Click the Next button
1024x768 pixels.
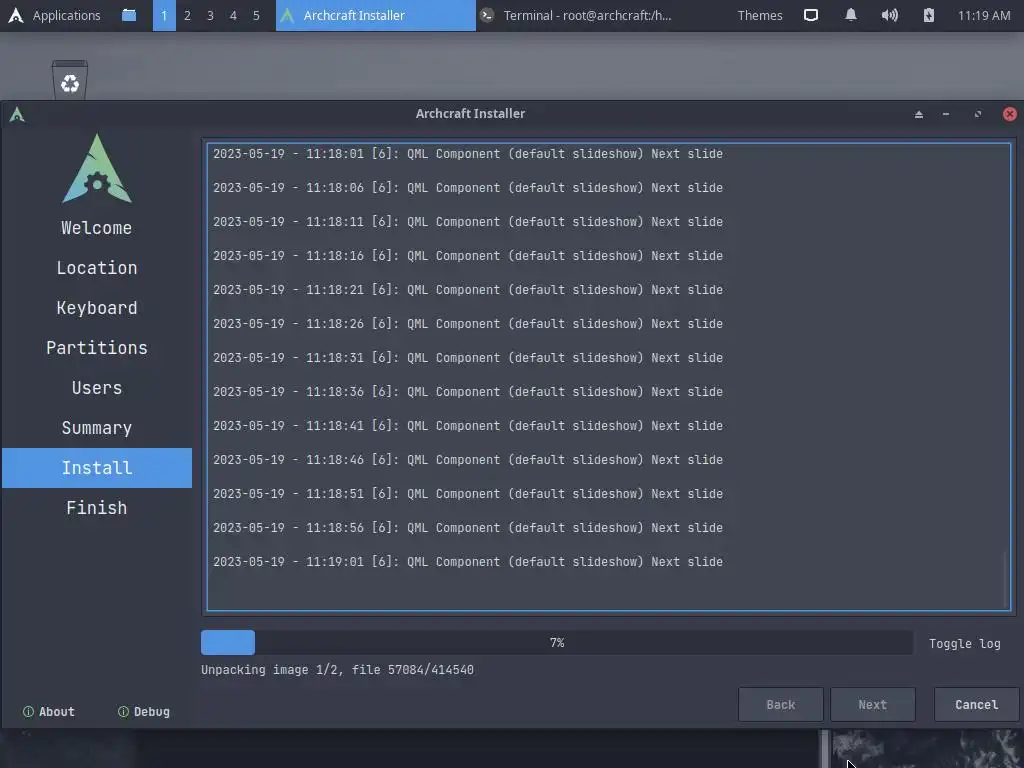(x=872, y=704)
